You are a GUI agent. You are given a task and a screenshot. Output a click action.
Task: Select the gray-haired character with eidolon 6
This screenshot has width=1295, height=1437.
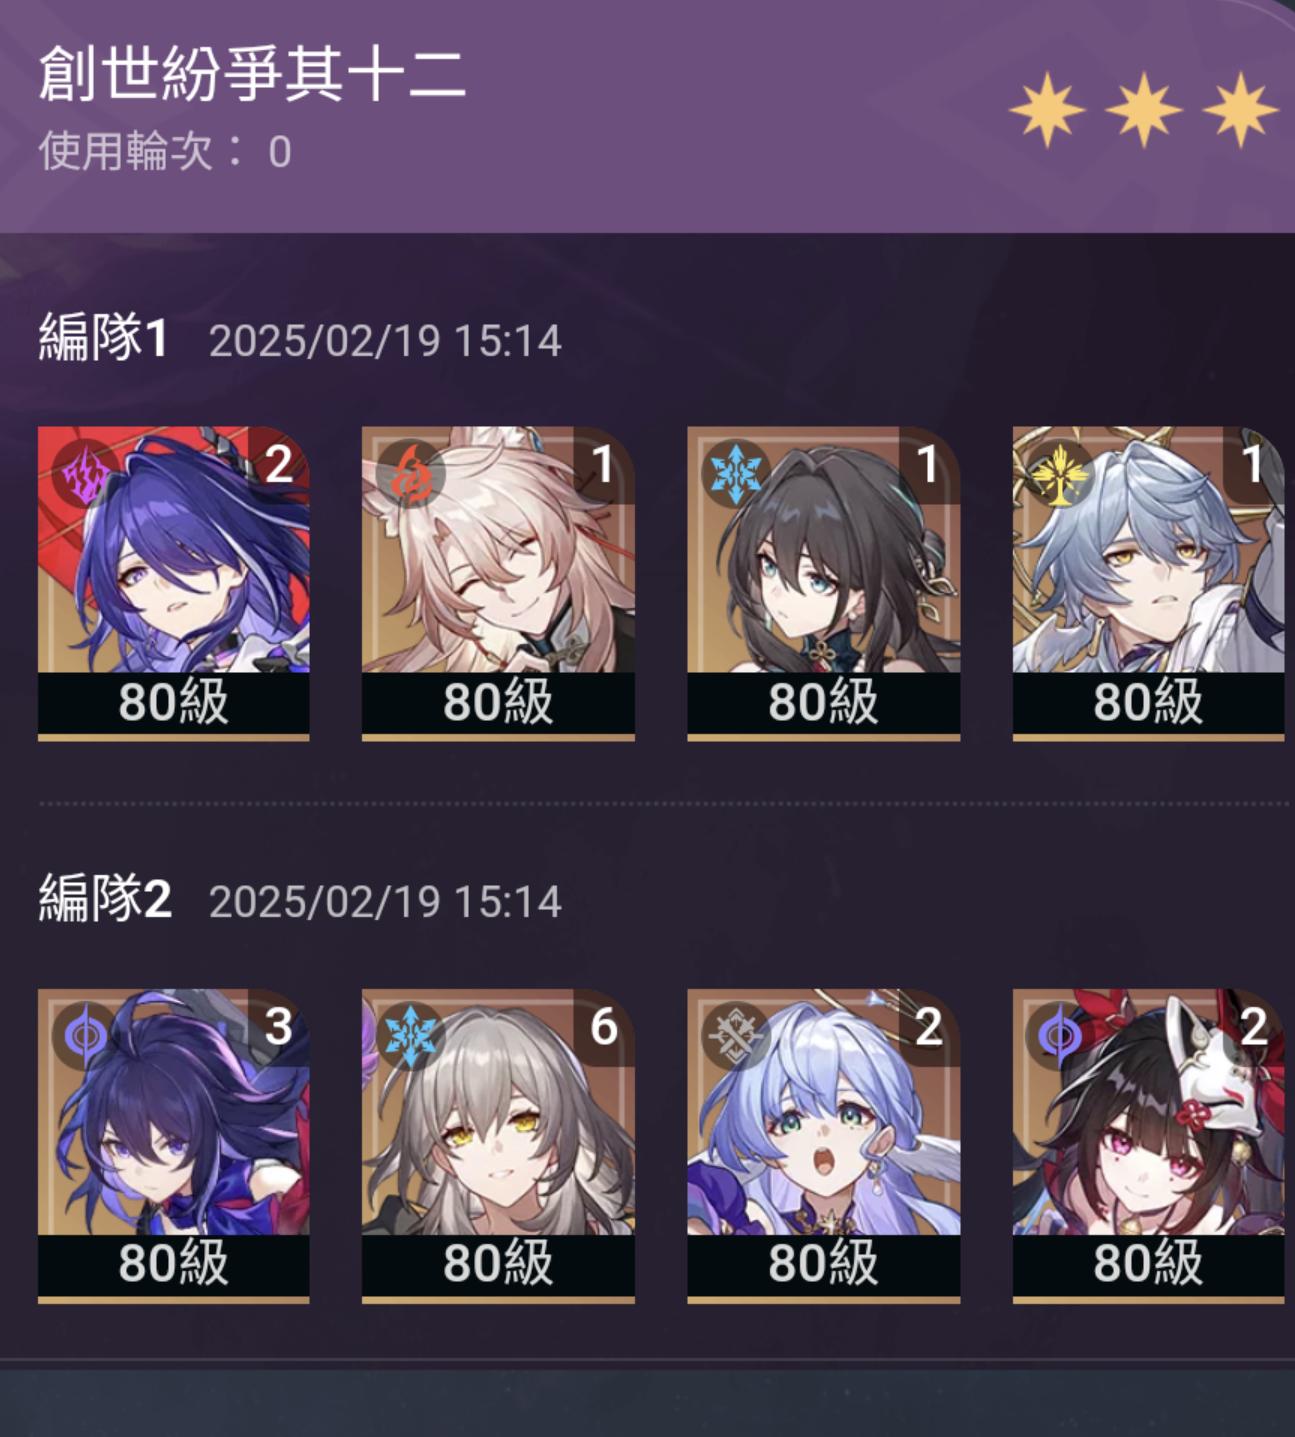498,1146
